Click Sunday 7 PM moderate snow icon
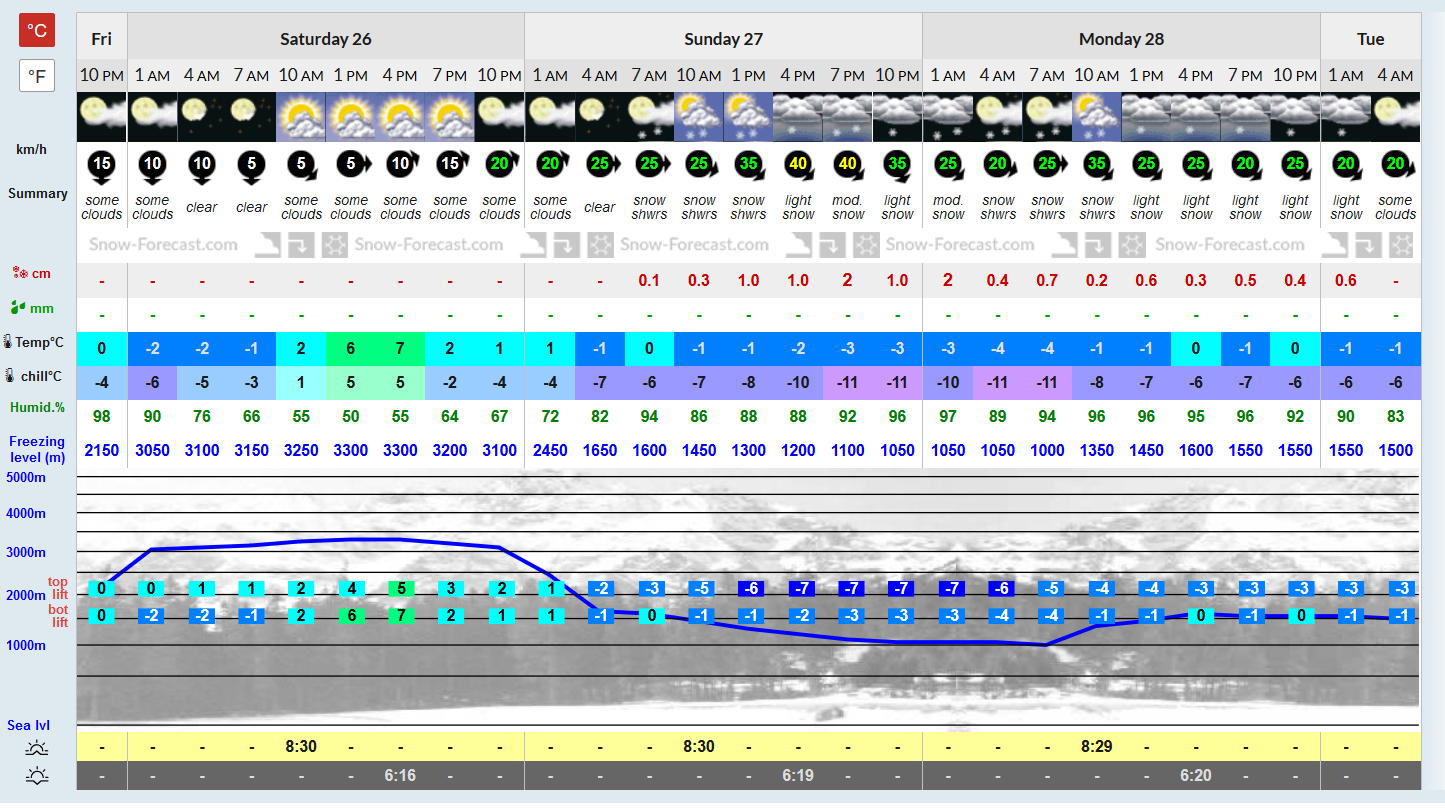 click(848, 117)
